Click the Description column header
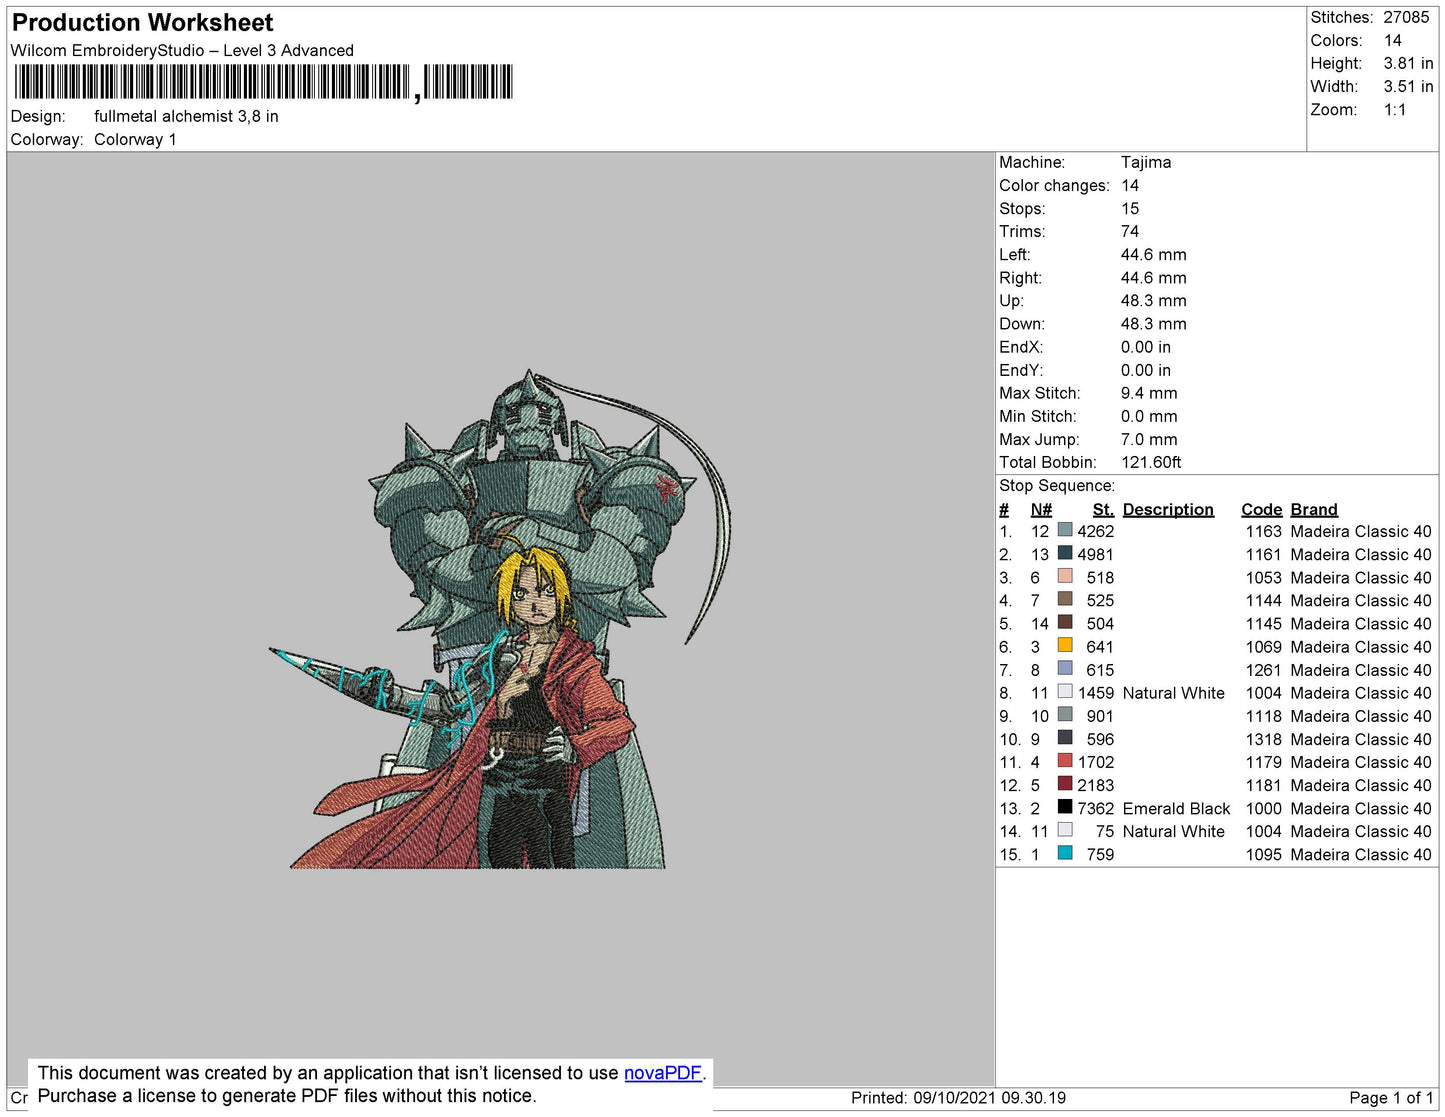 (1167, 509)
